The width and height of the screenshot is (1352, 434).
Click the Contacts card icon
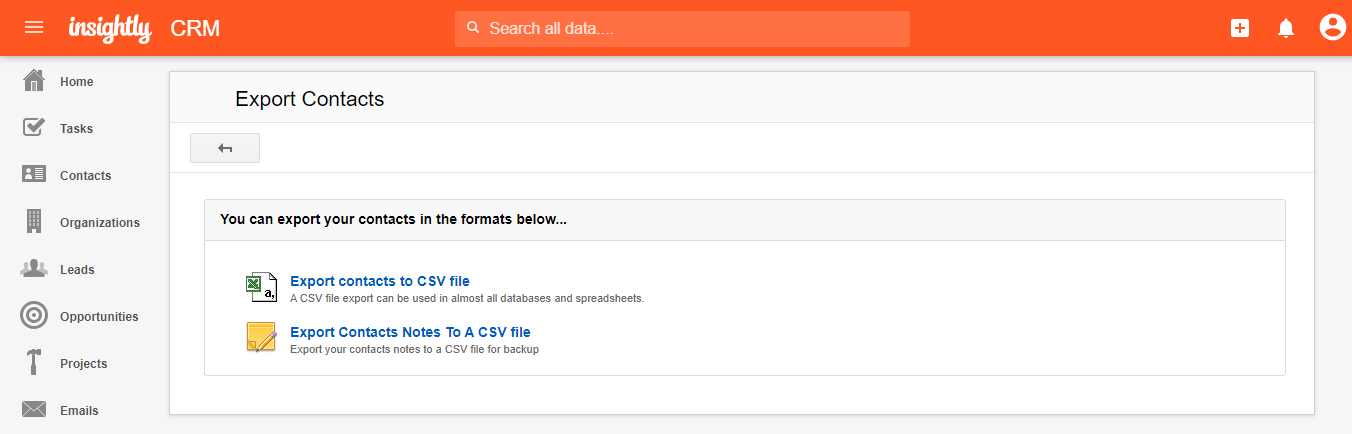click(x=34, y=175)
